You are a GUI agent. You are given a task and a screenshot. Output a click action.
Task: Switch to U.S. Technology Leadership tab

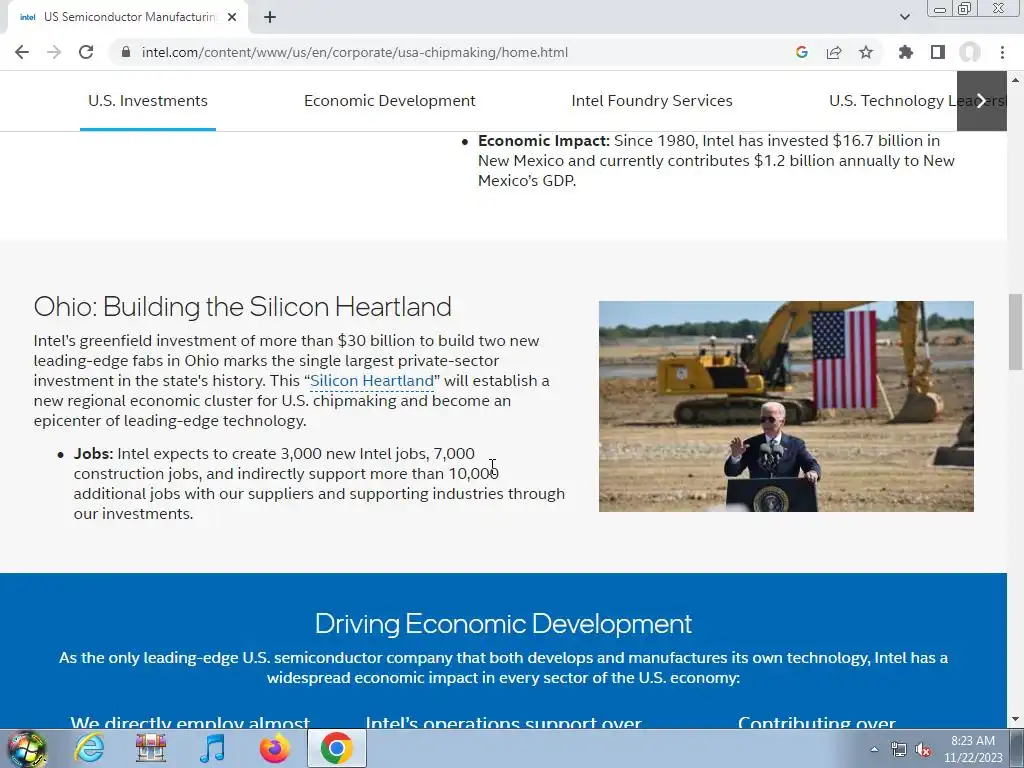(893, 101)
